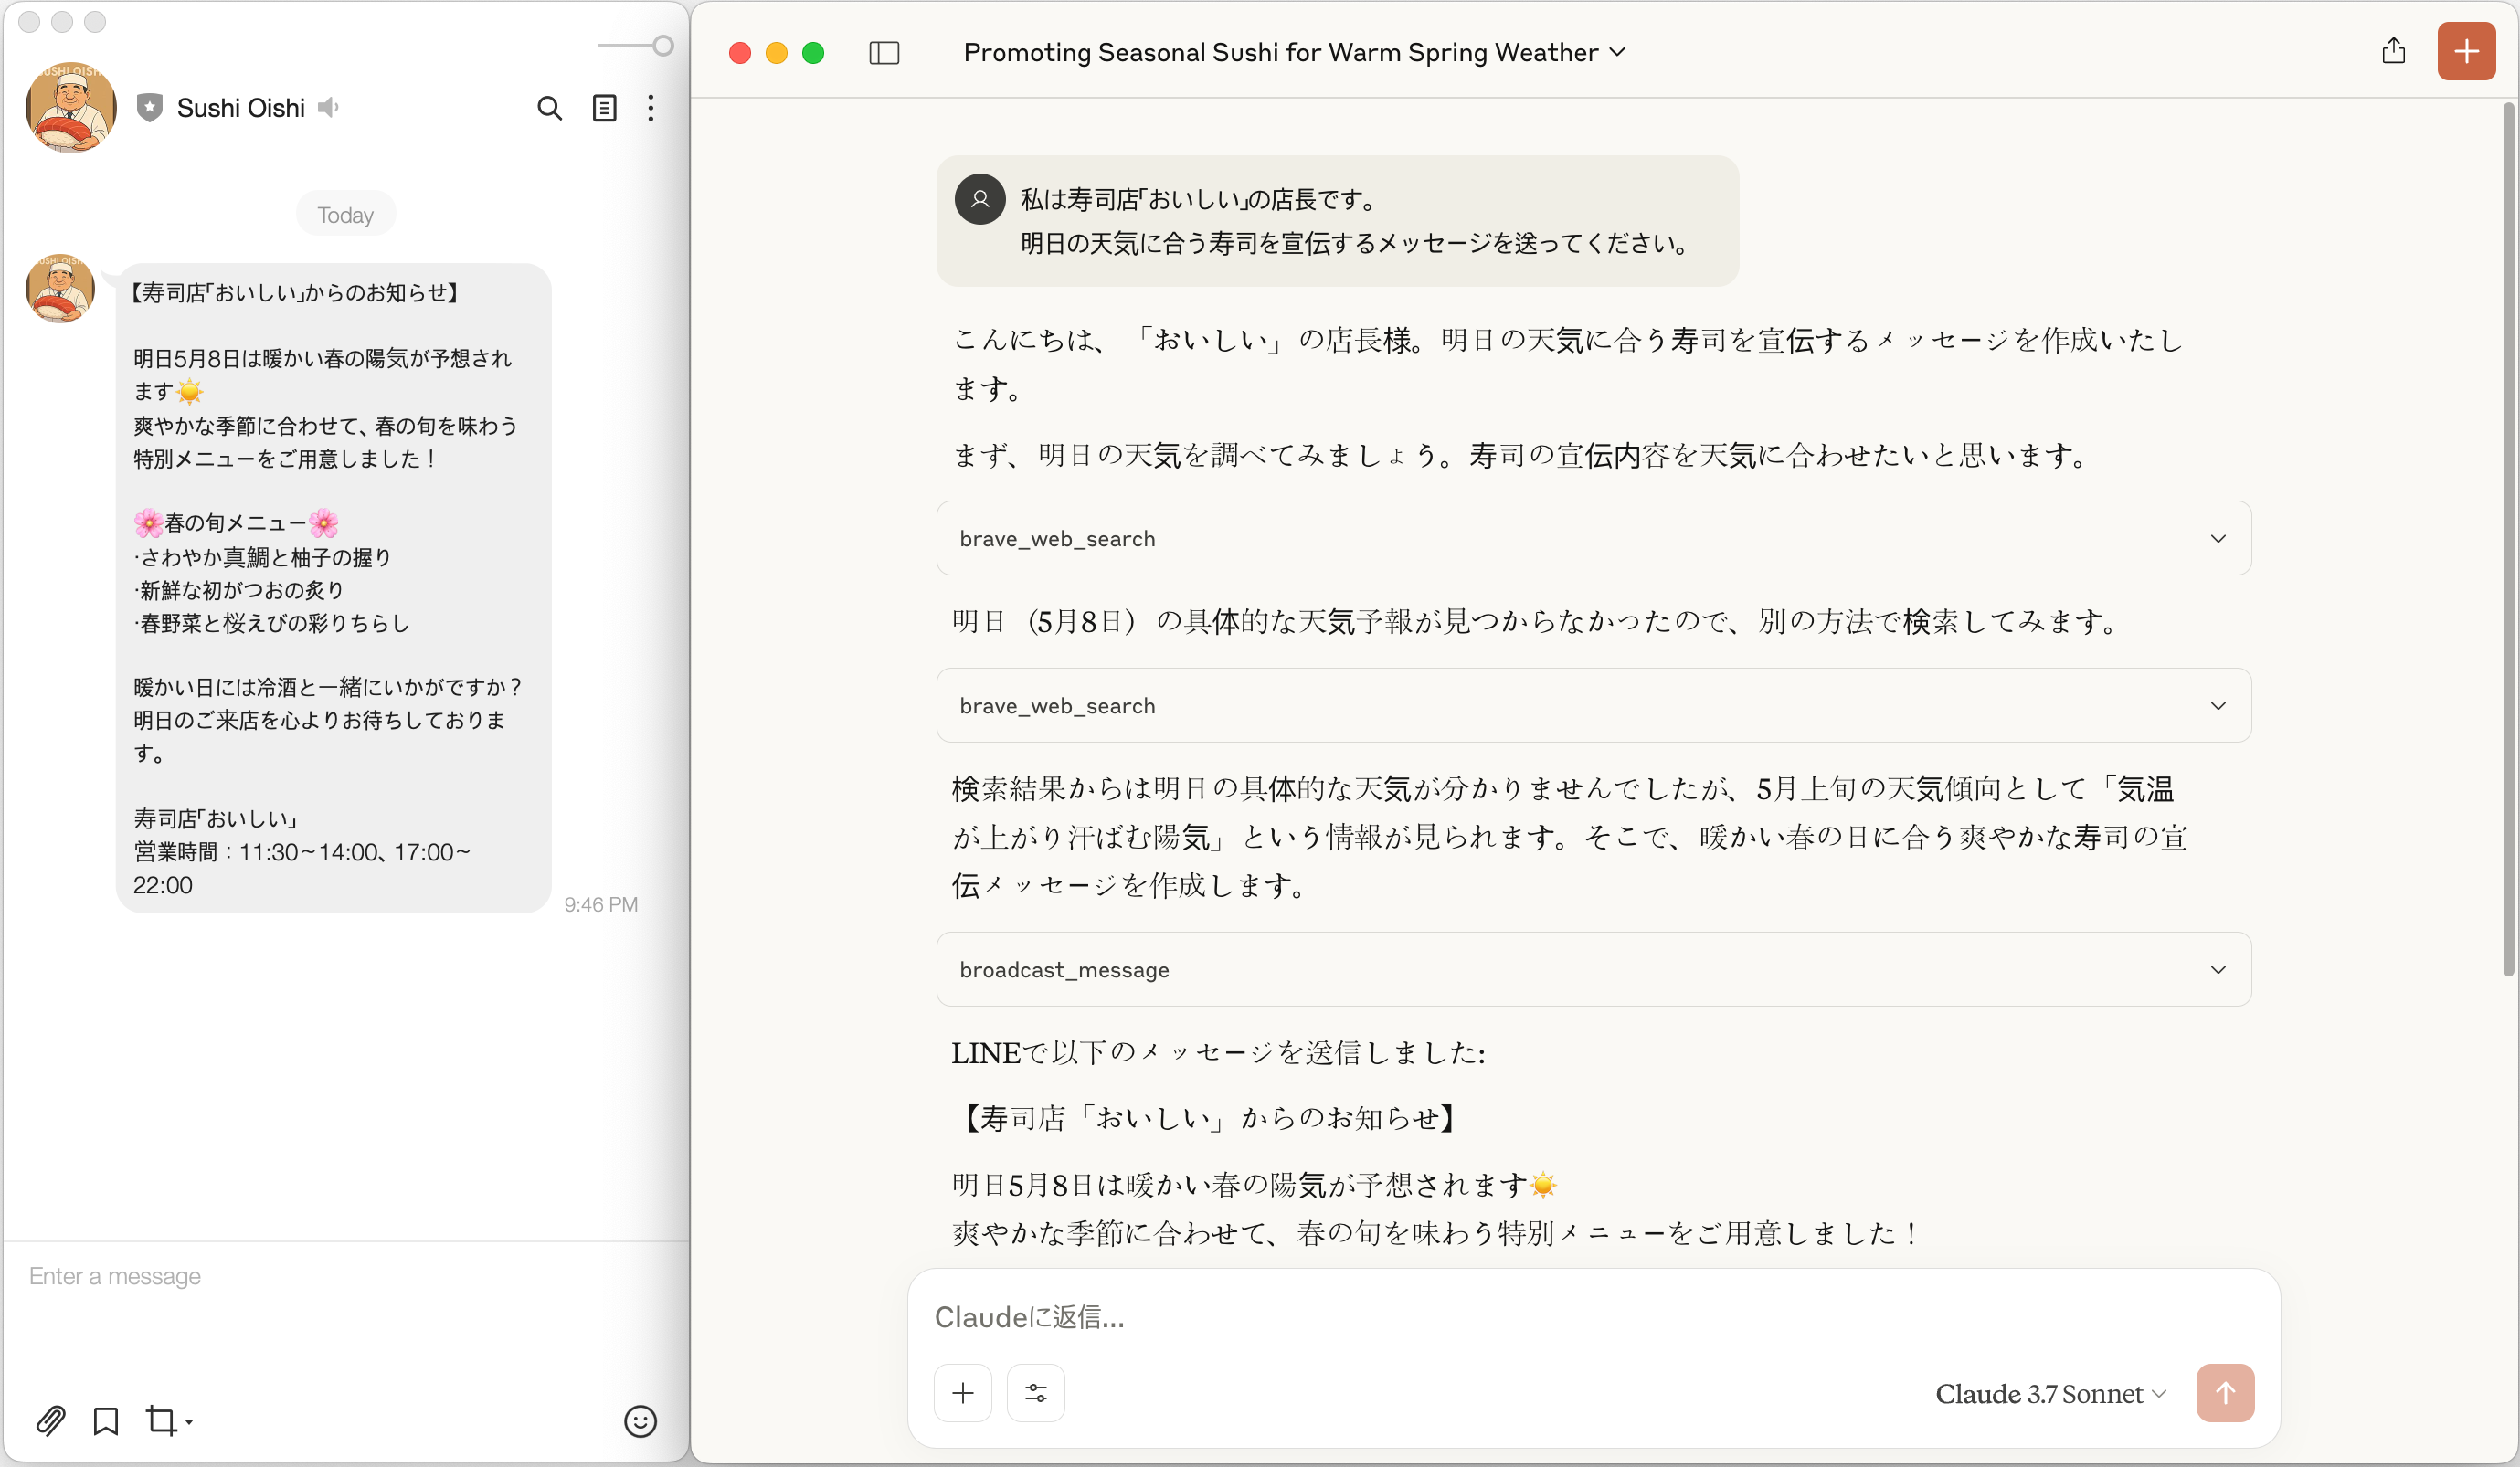Expand the broadcast_message tool call
The image size is (2520, 1467).
(x=1593, y=970)
